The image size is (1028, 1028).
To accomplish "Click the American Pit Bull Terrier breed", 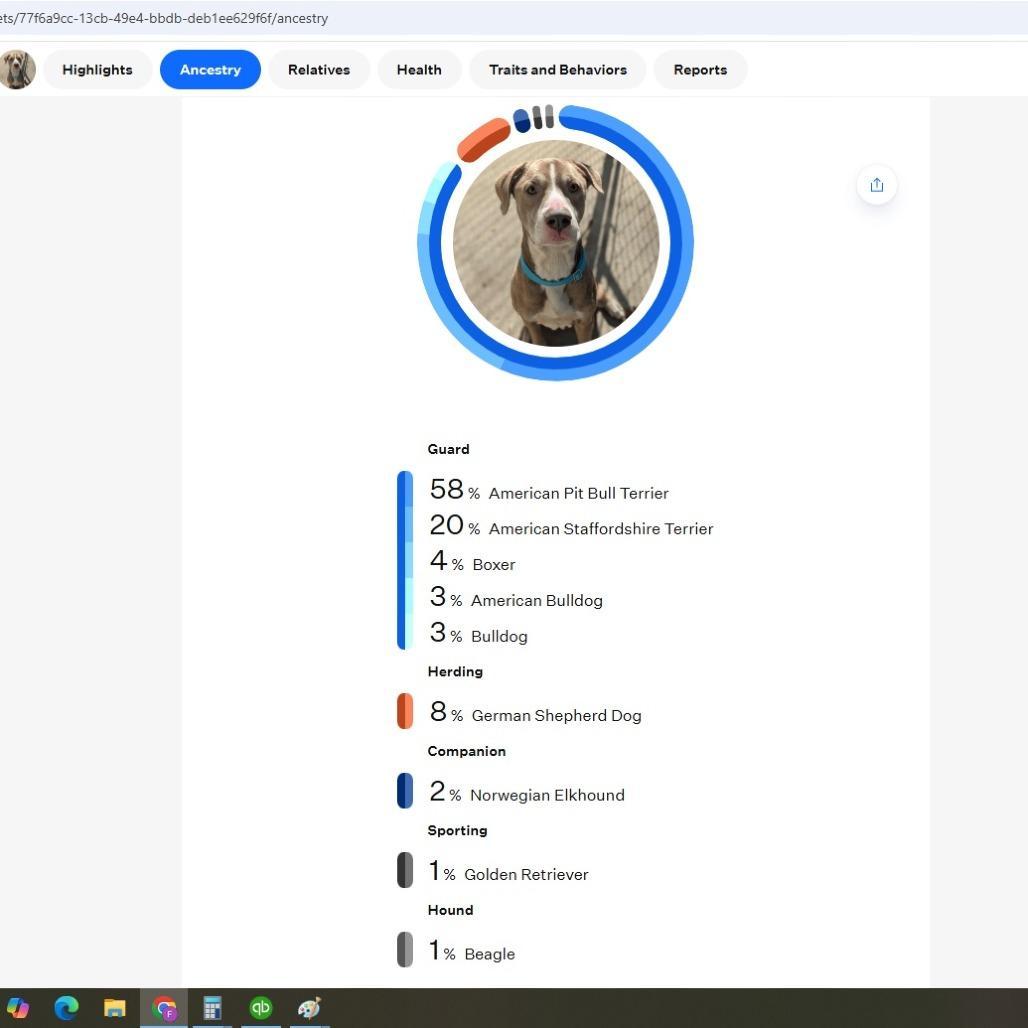I will pyautogui.click(x=578, y=493).
